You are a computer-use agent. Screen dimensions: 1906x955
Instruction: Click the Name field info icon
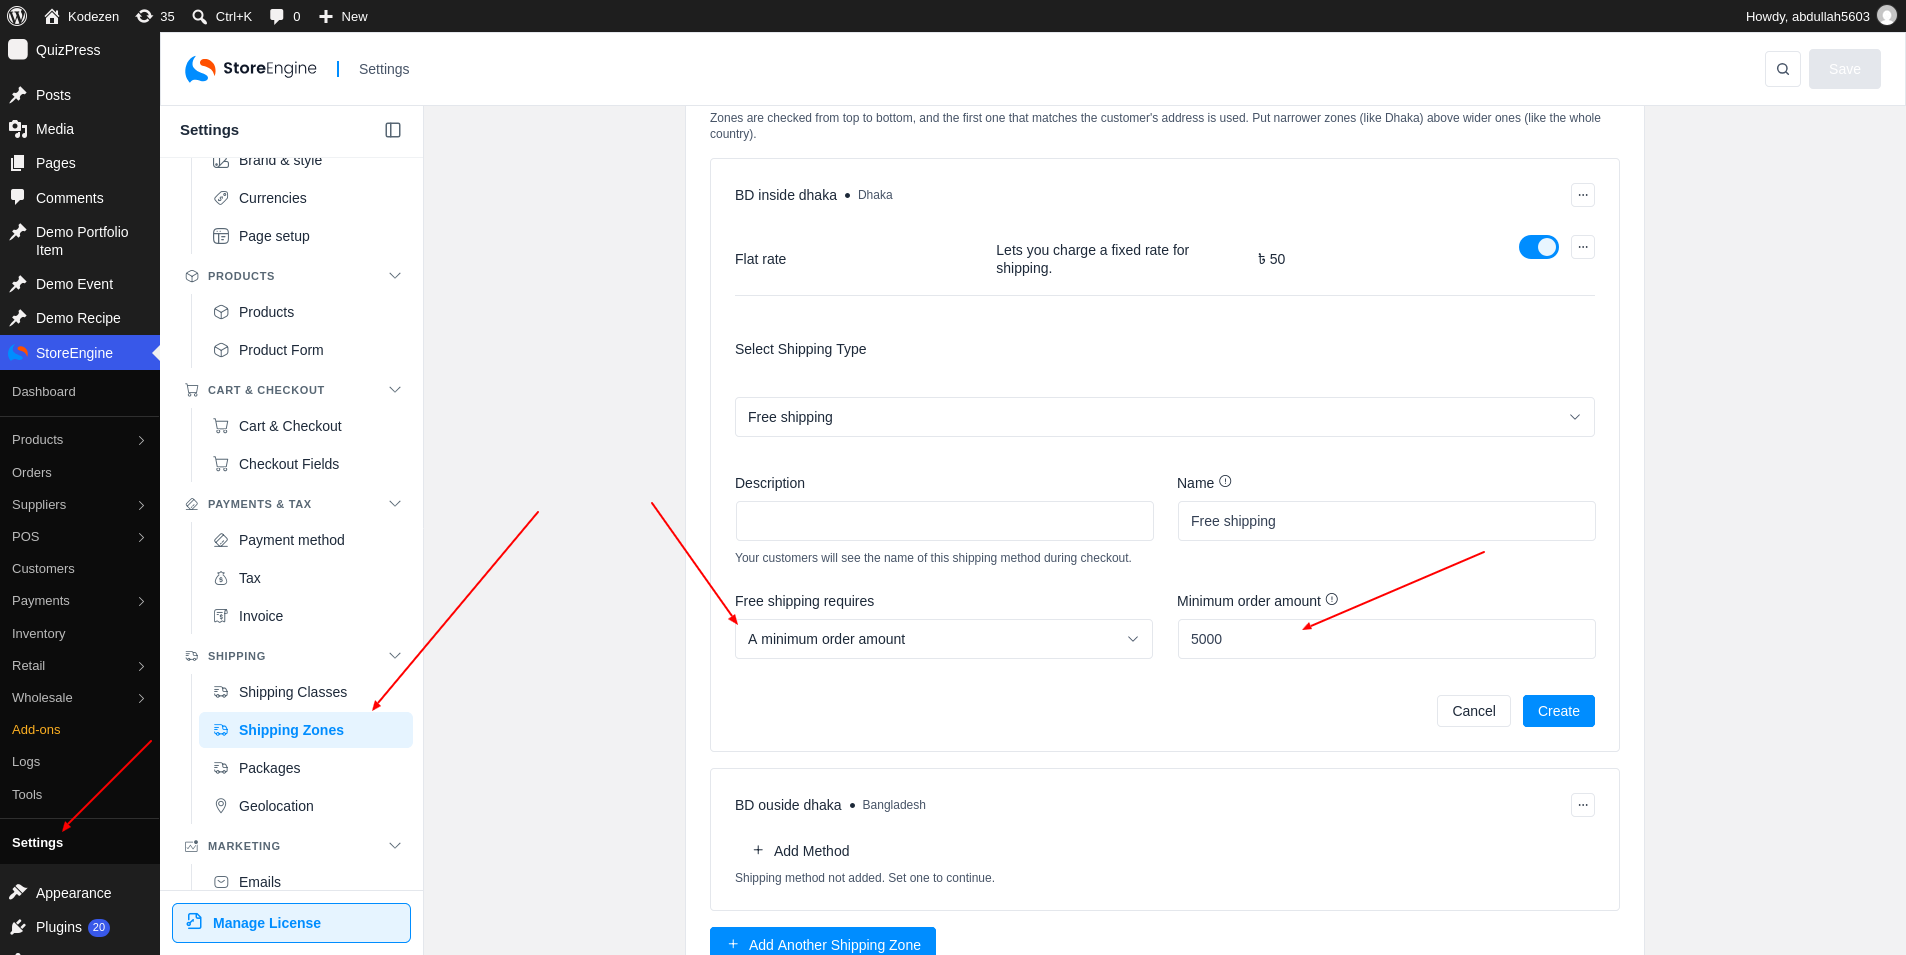pos(1225,482)
